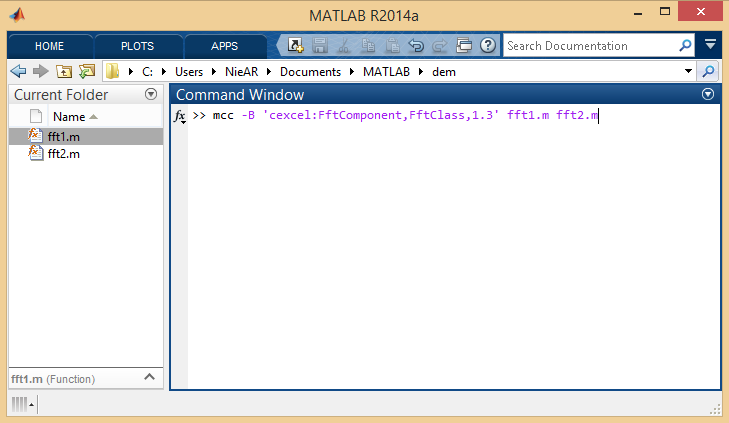Click the Switch Windows icon

(464, 46)
